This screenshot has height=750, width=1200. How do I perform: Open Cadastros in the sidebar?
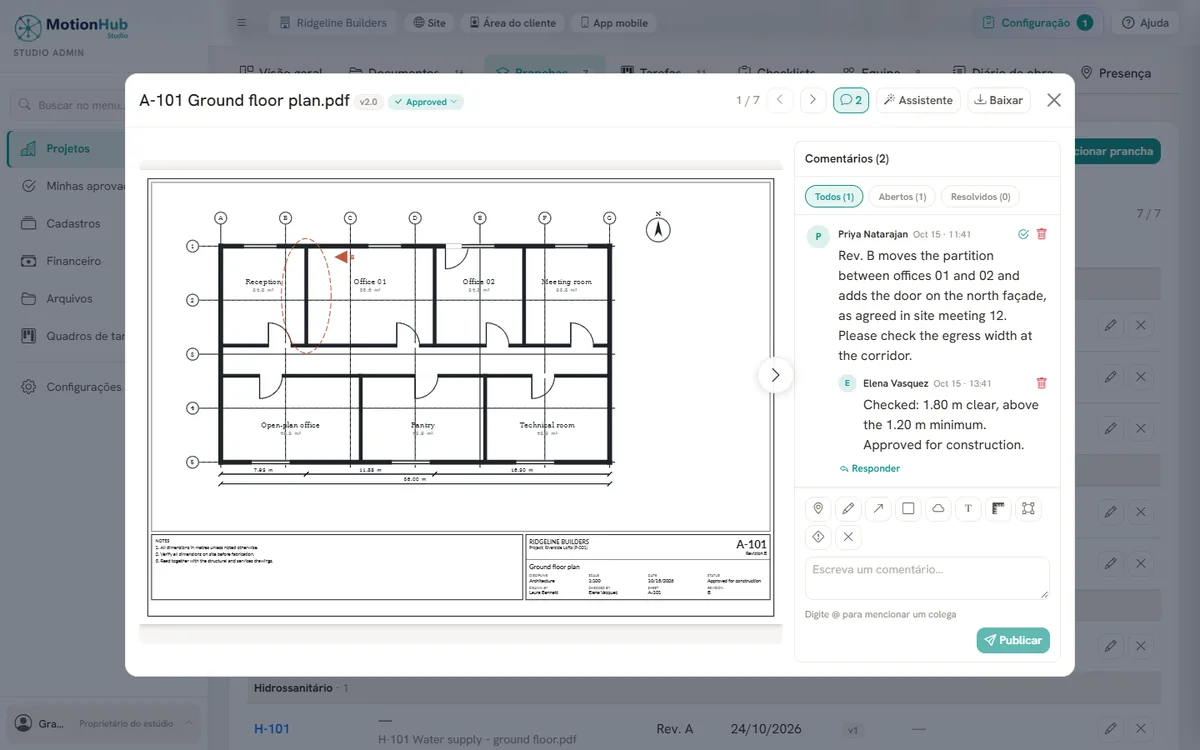pos(73,224)
